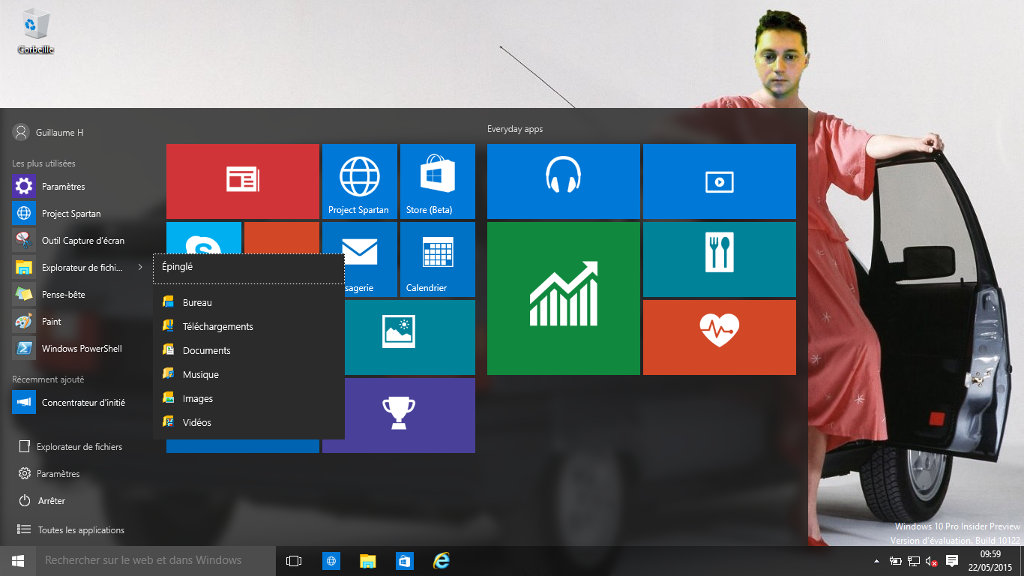Launch Project Spartan from the most-used list

click(77, 214)
